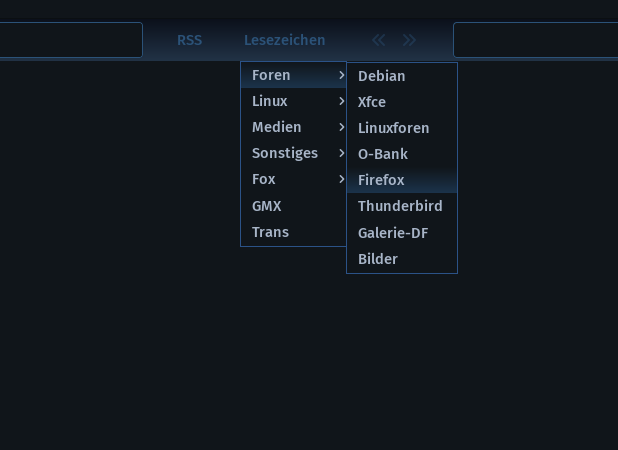Click the highlighted Firefox bookmark
Viewport: 618px width, 450px height.
pos(381,180)
